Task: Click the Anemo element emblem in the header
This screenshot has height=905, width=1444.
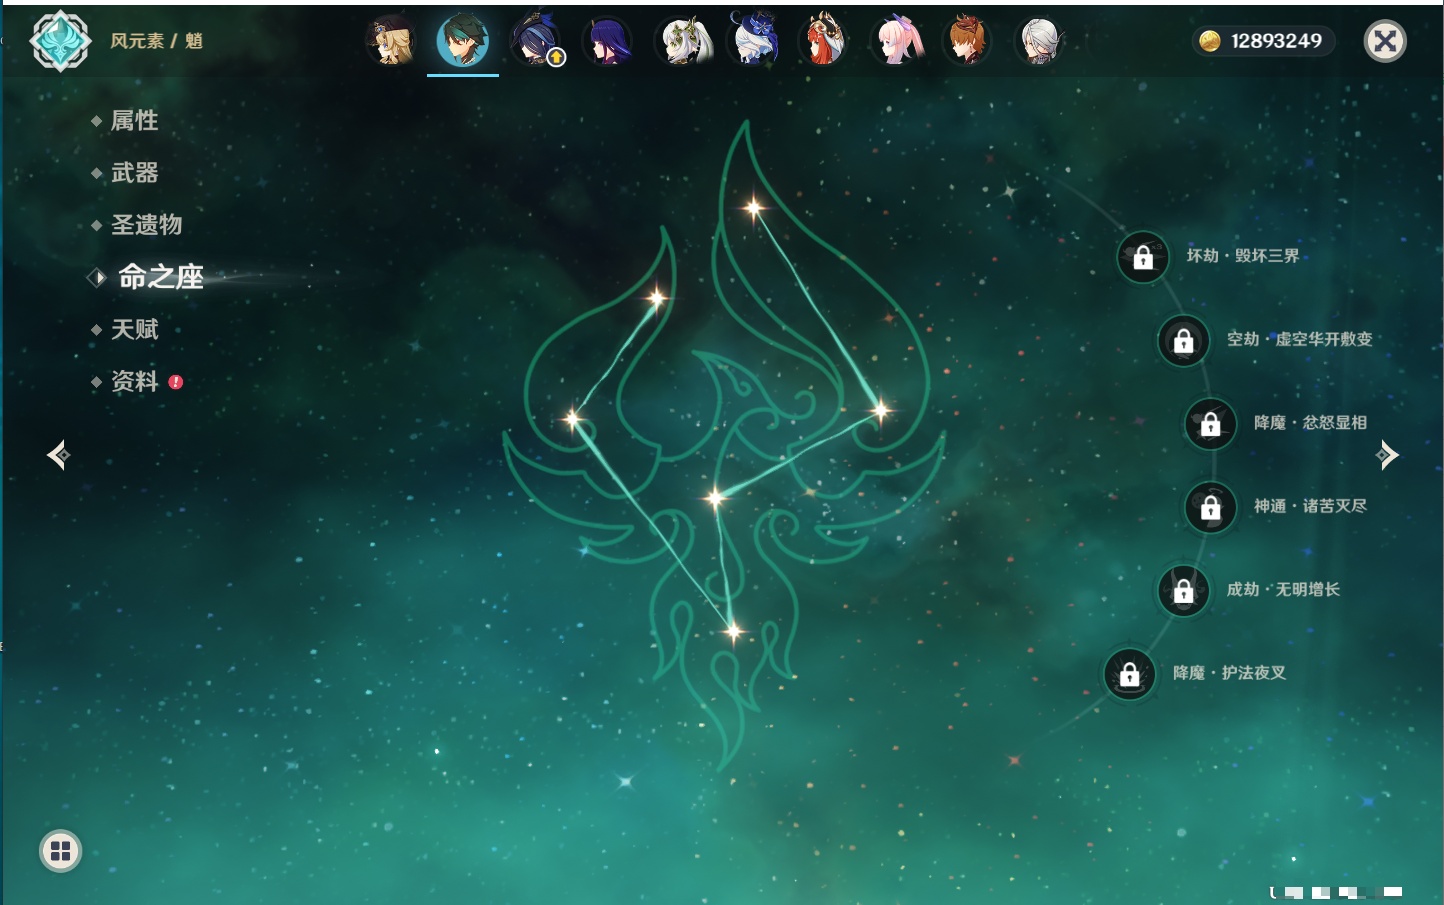Action: (60, 41)
